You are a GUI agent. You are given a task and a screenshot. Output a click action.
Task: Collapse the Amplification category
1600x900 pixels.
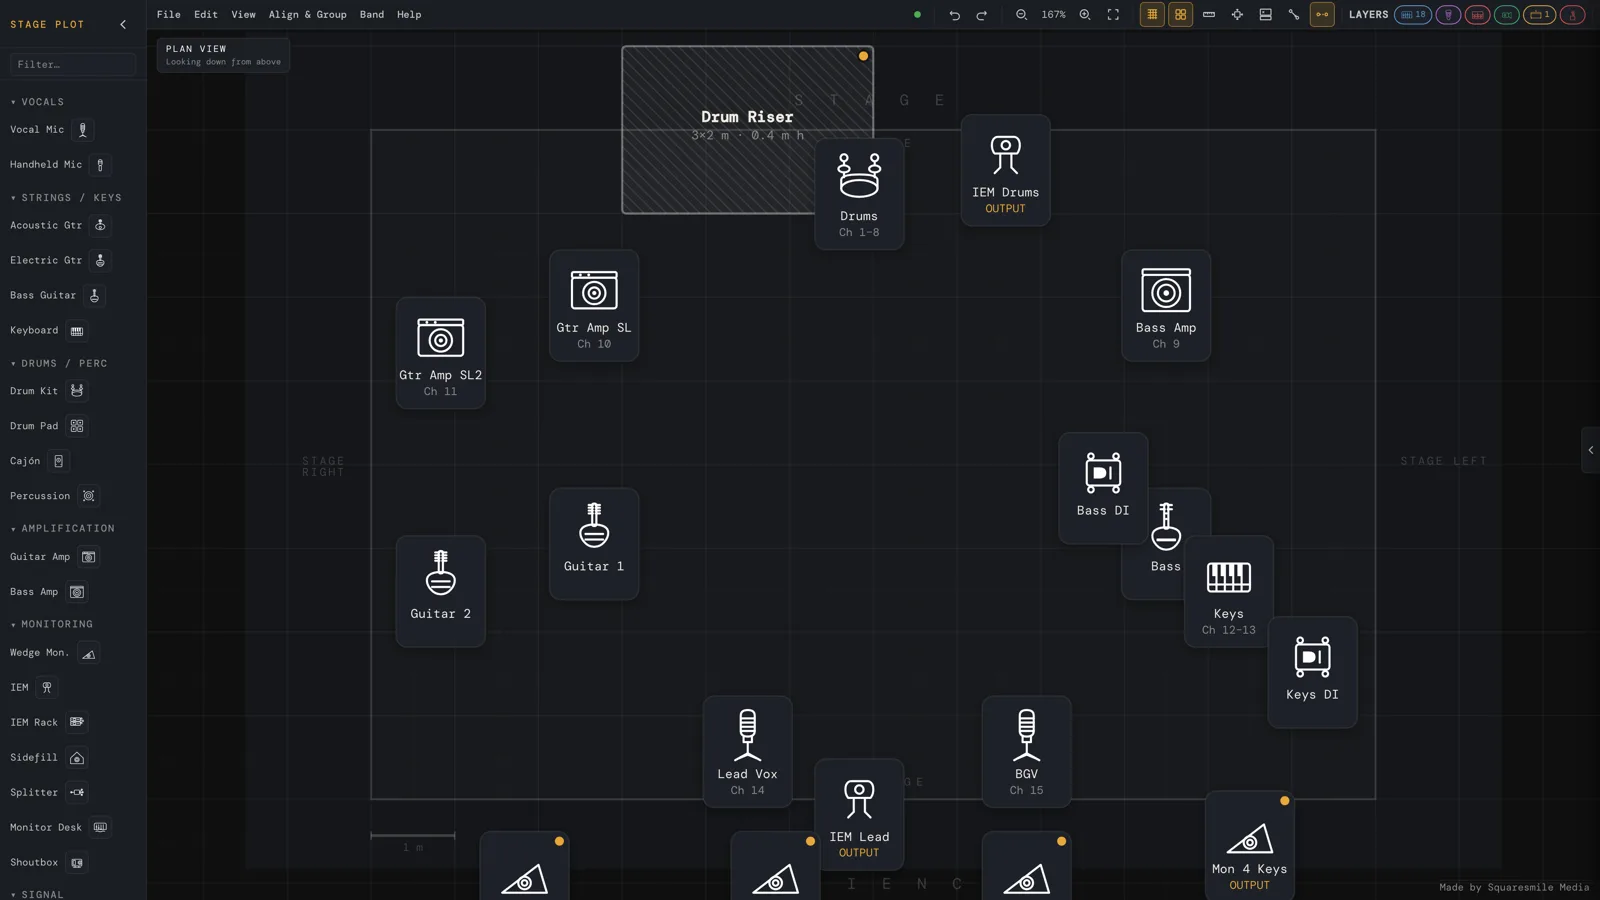62,528
